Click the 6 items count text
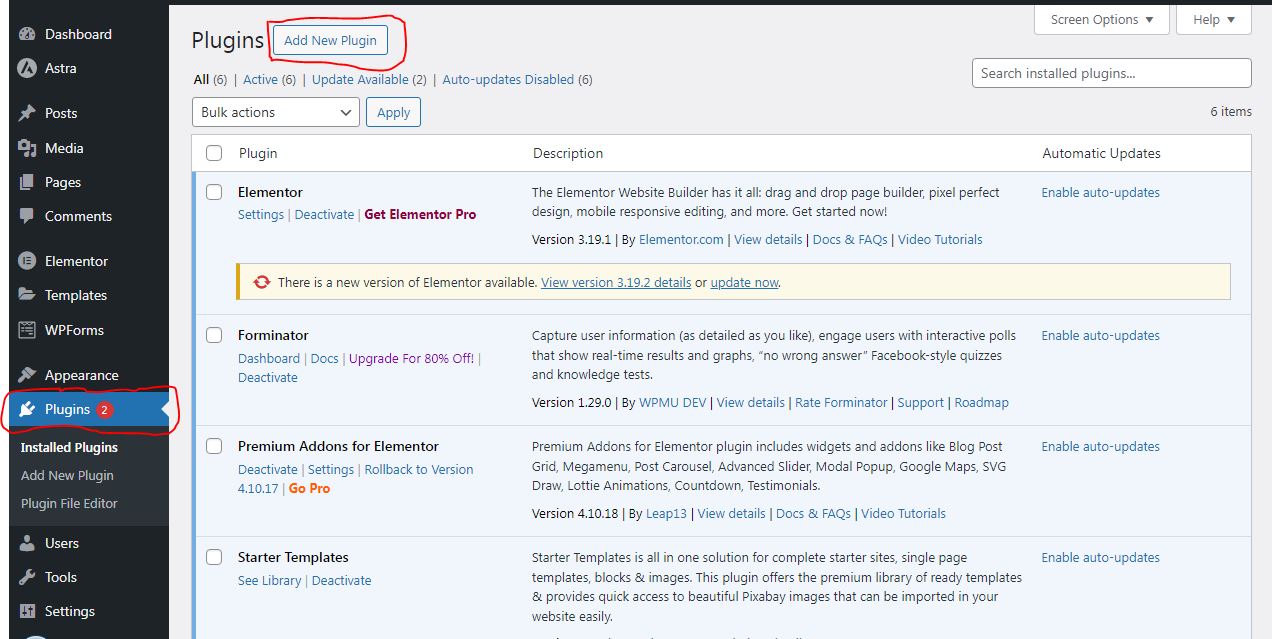The image size is (1272, 639). (x=1231, y=111)
